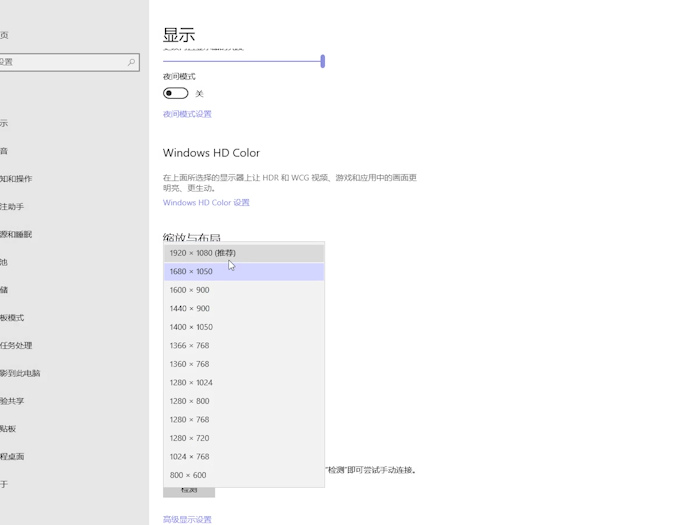This screenshot has height=525, width=700.
Task: Select 1366 × 768 resolution entry
Action: 244,346
